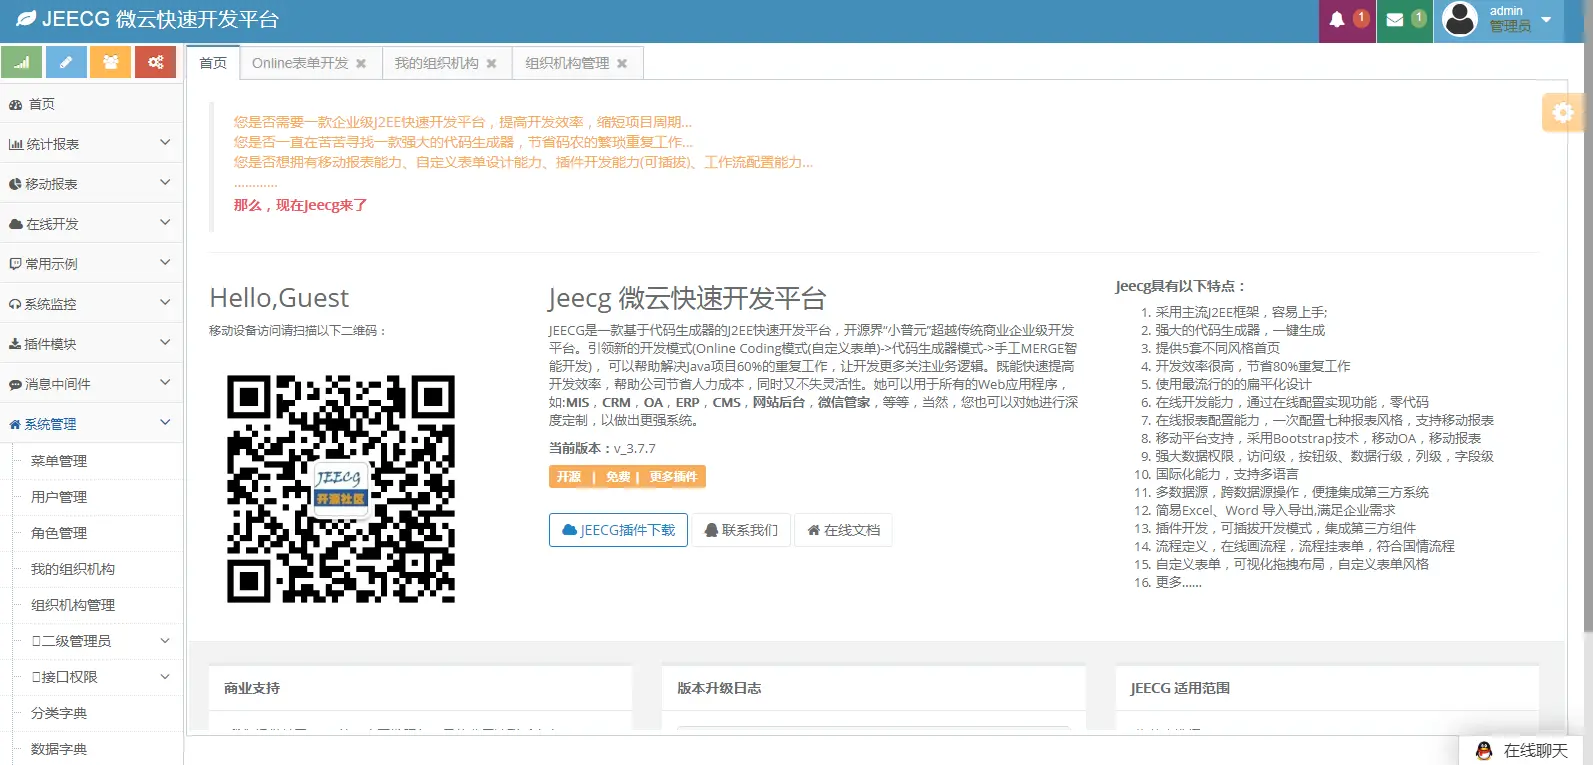1593x765 pixels.
Task: Switch to the 我的组织机构 tab
Action: pyautogui.click(x=436, y=63)
